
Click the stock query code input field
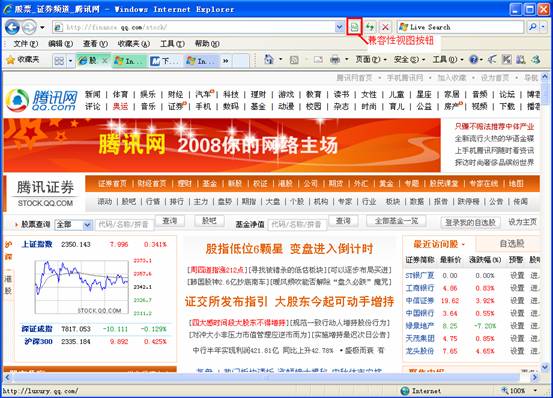[x=124, y=225]
